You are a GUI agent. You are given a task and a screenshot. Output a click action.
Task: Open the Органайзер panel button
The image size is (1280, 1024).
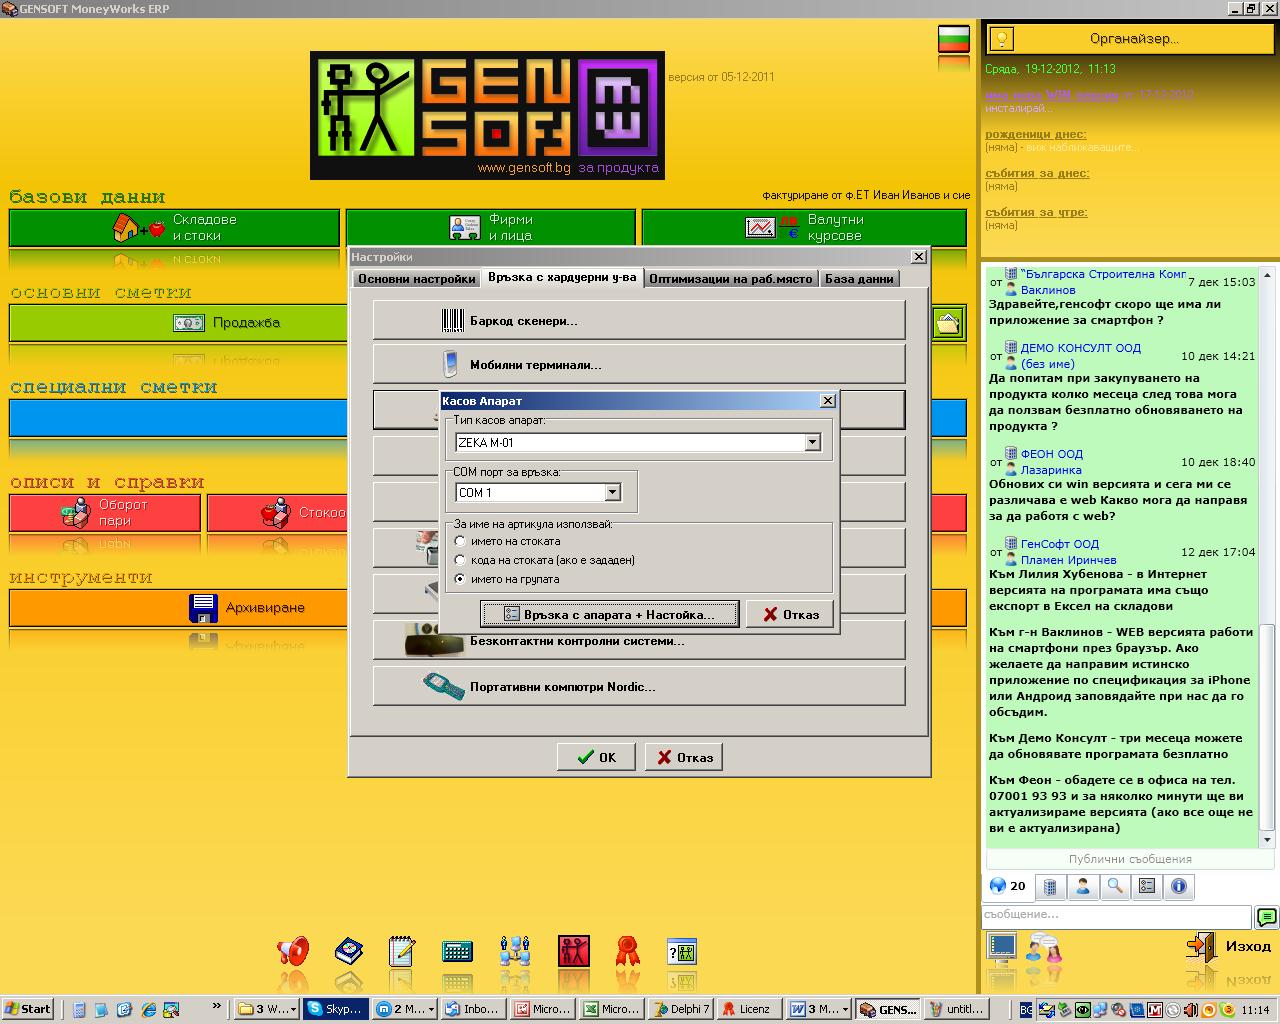(1131, 39)
